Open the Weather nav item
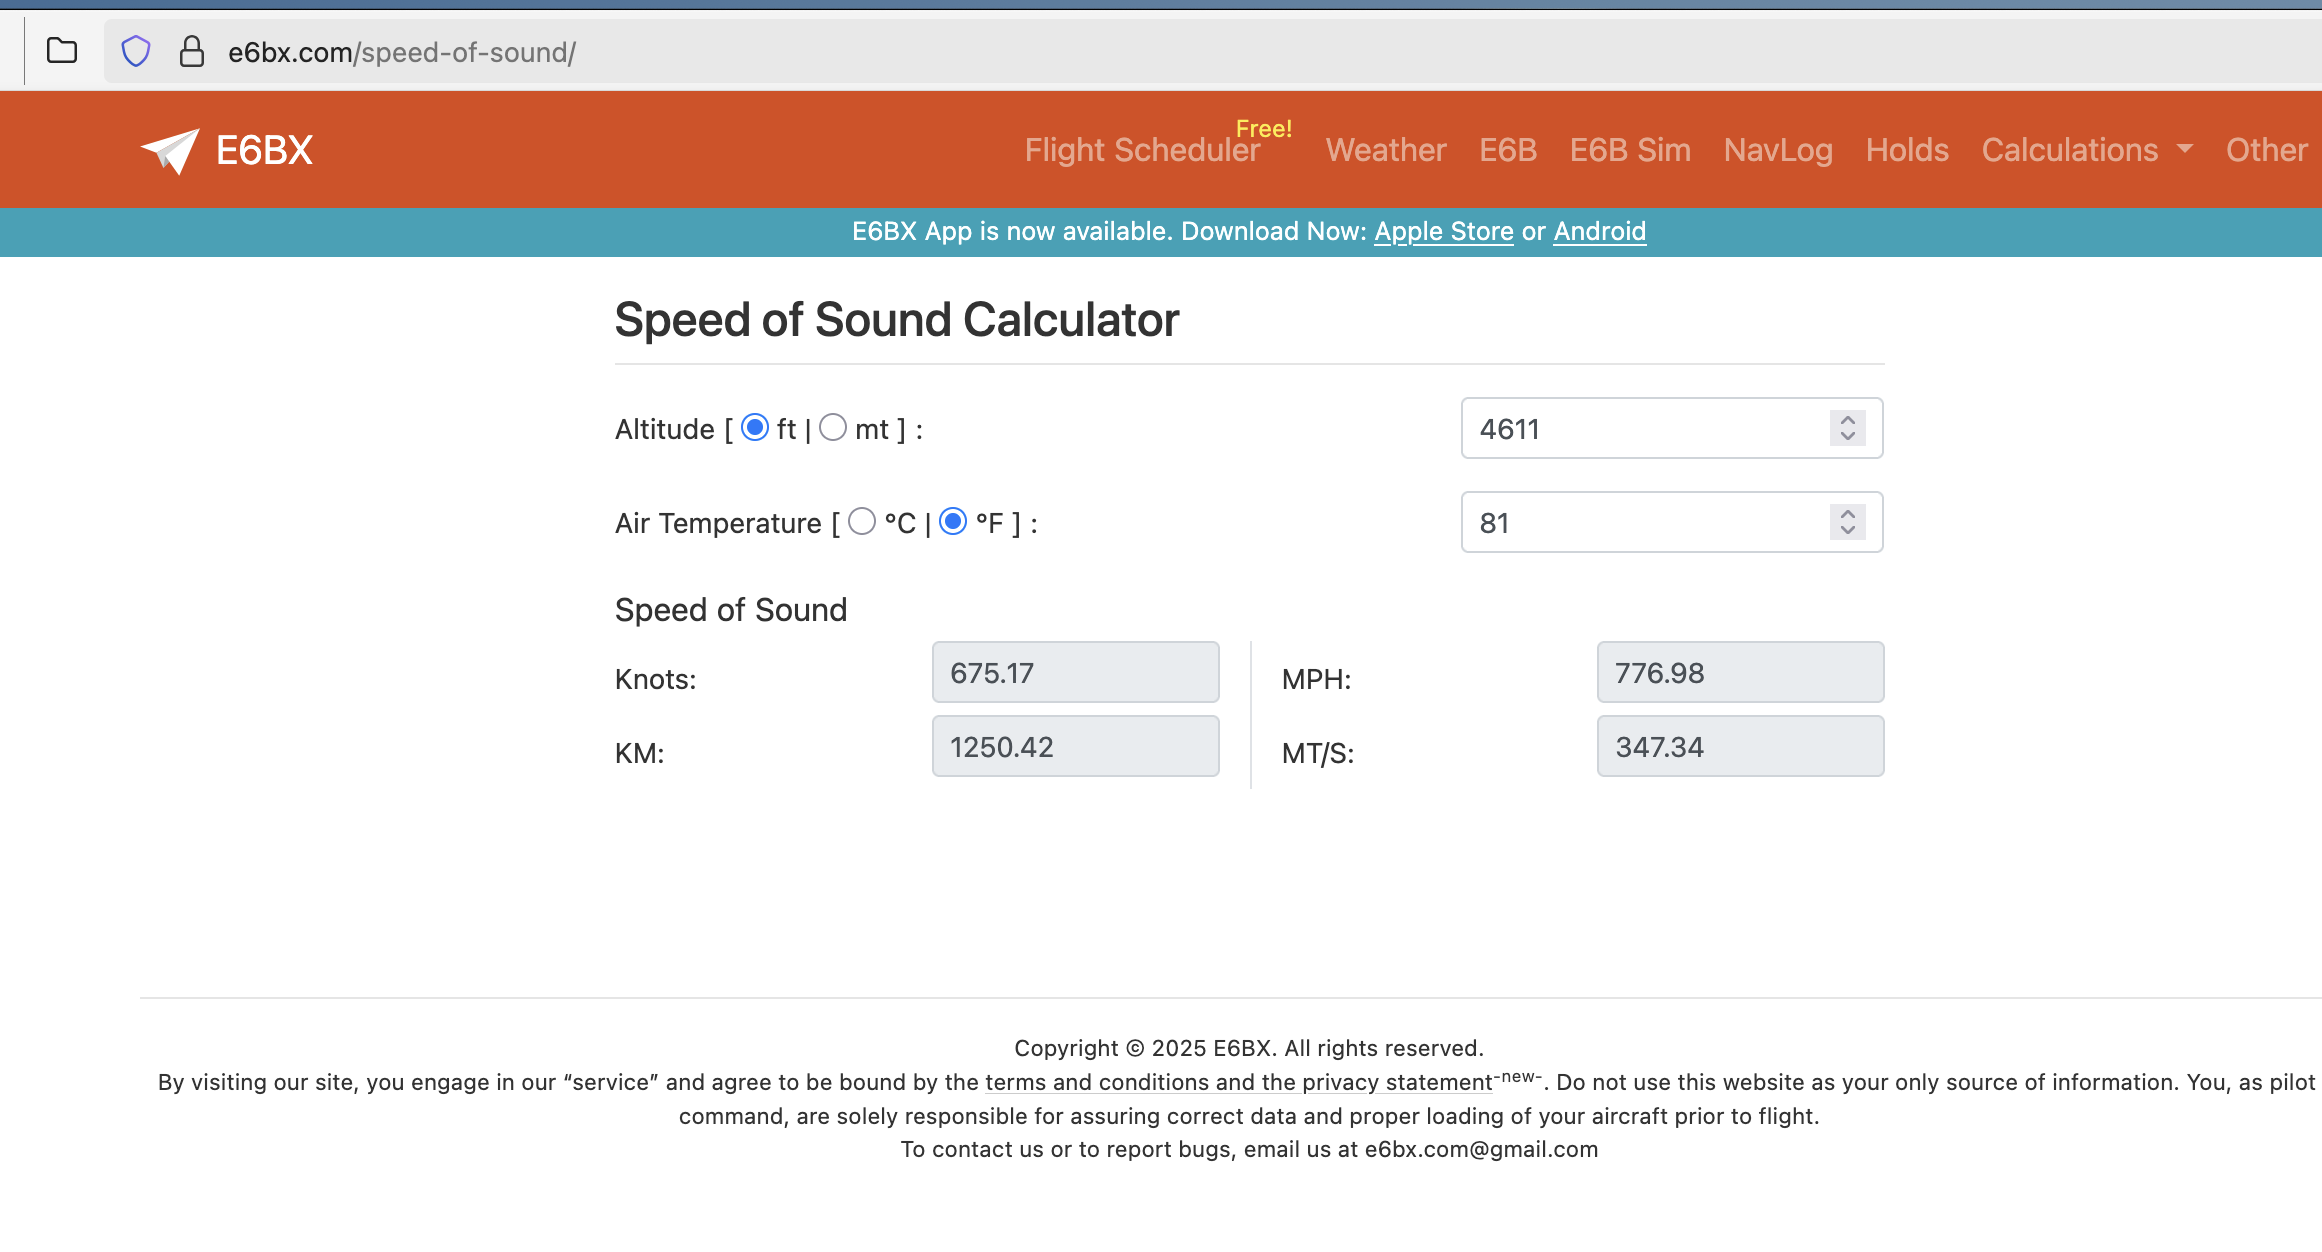Viewport: 2322px width, 1252px height. click(x=1386, y=150)
